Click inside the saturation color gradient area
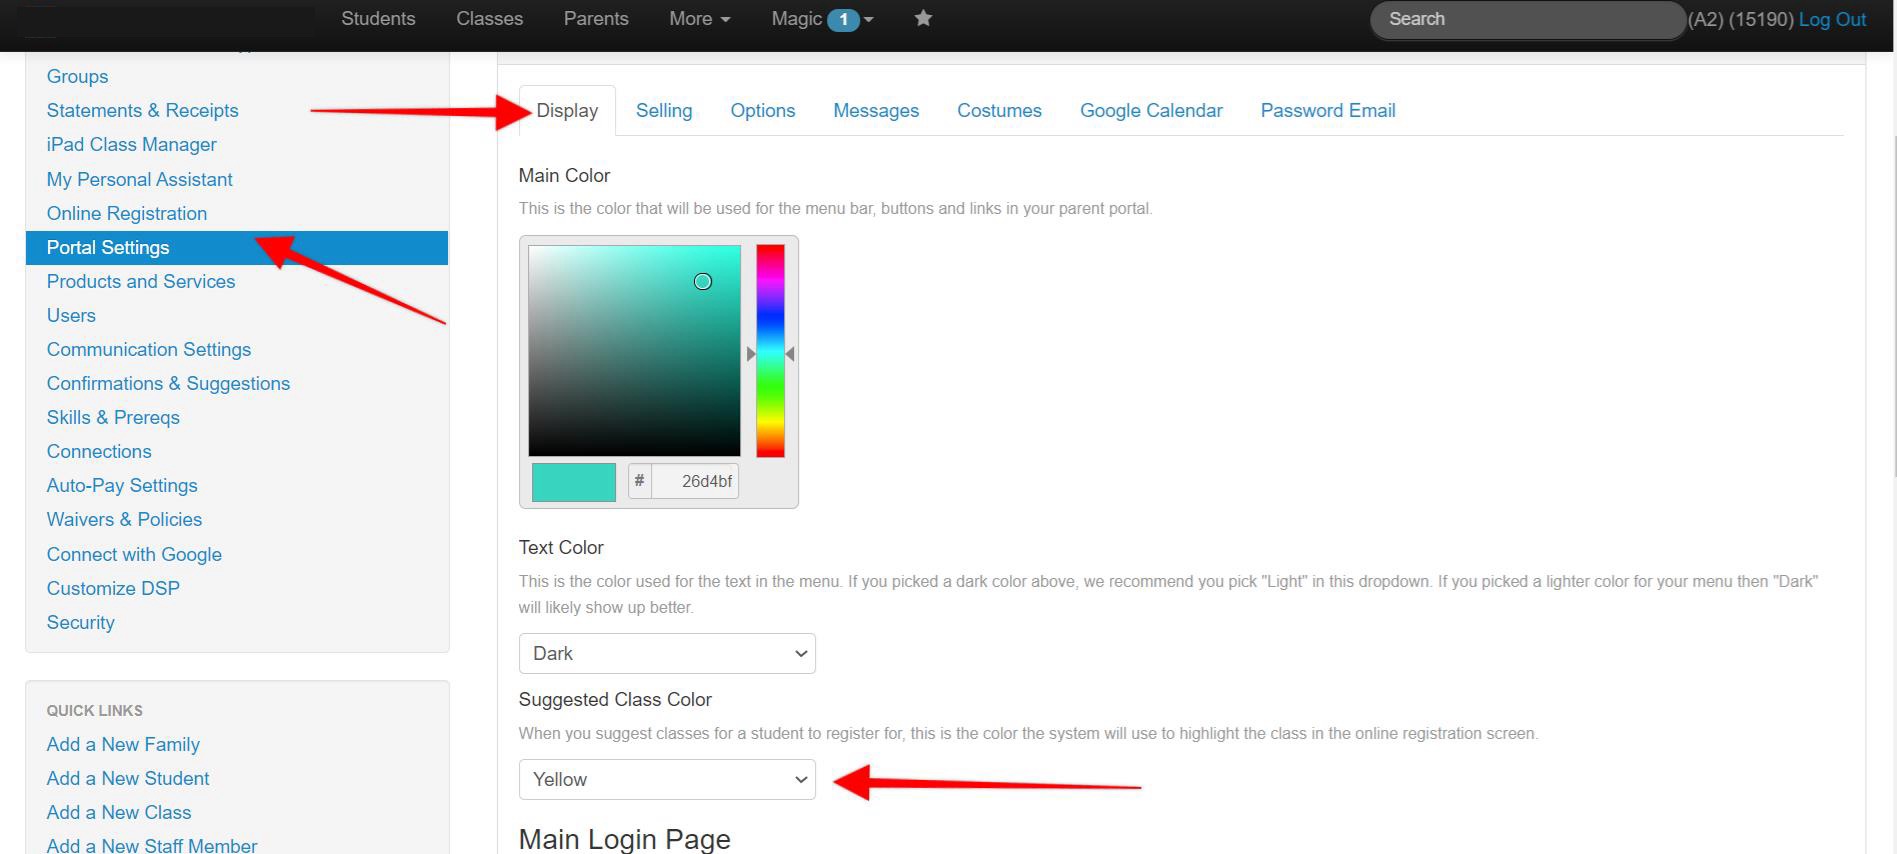Screen dimensions: 1897x854 tap(634, 351)
